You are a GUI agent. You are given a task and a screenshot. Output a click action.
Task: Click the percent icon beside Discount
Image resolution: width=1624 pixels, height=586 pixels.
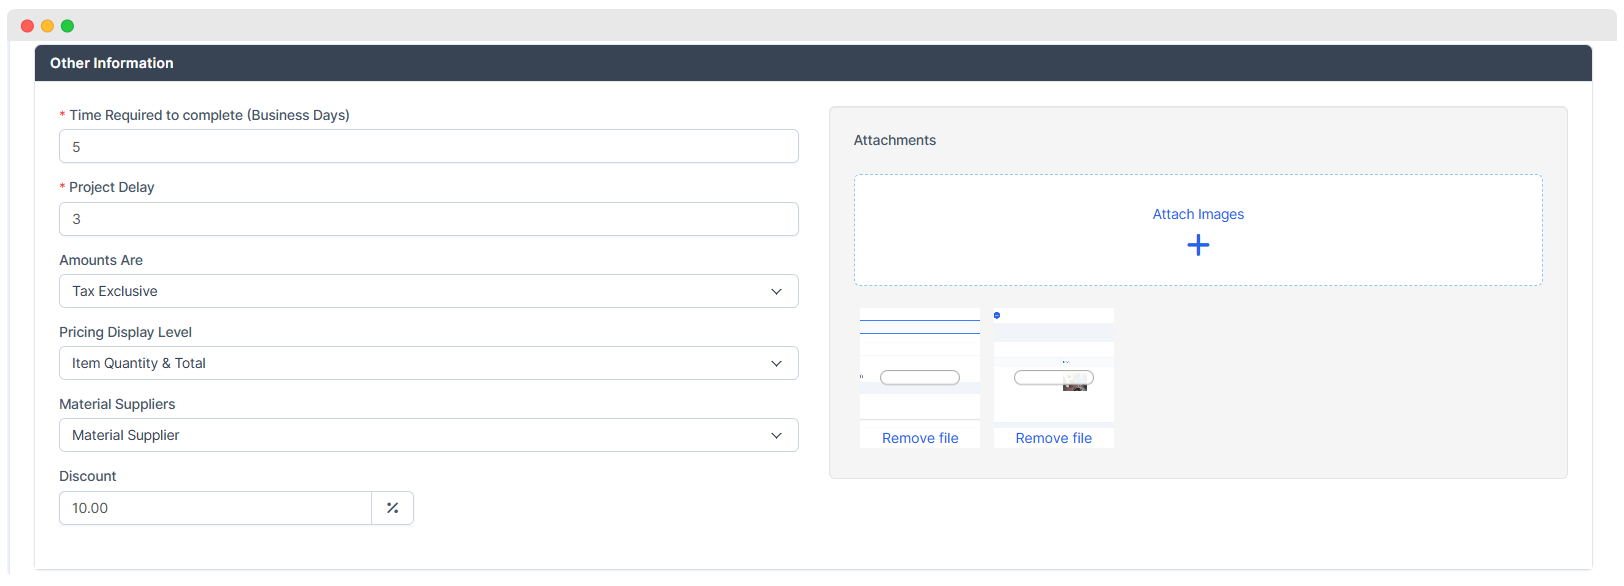click(x=392, y=508)
